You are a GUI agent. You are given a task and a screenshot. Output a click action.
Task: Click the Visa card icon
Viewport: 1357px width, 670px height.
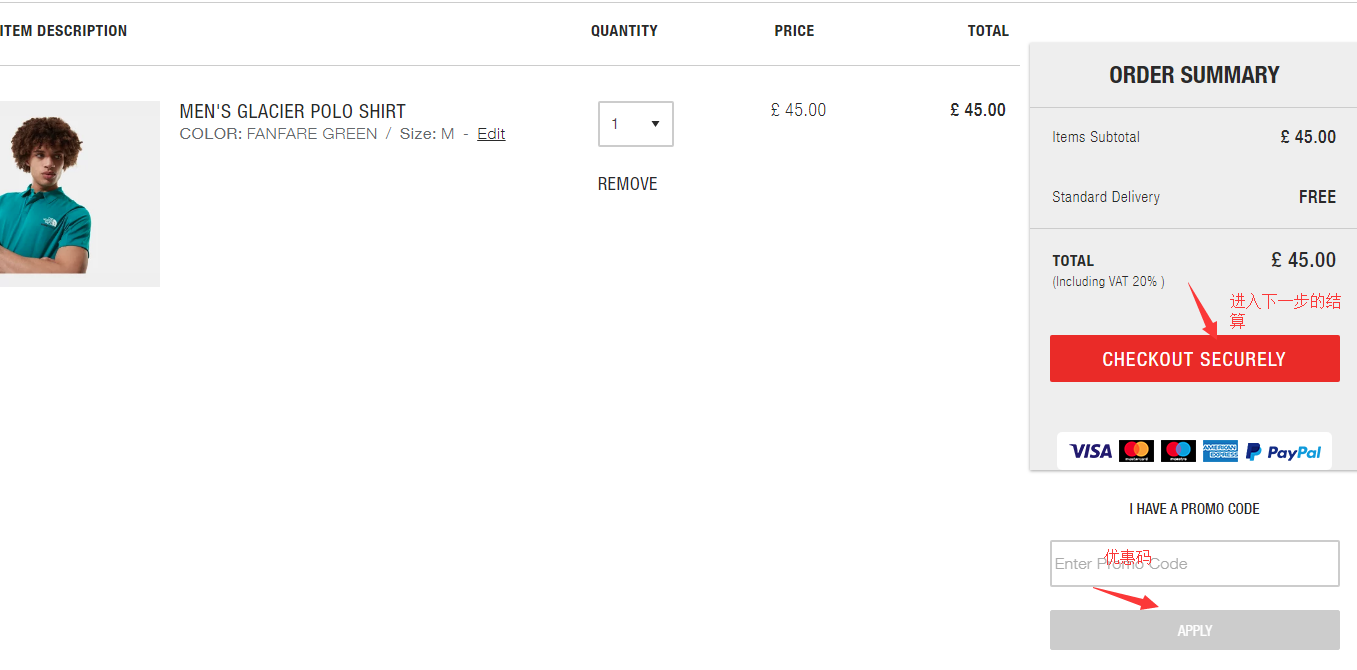[x=1090, y=451]
